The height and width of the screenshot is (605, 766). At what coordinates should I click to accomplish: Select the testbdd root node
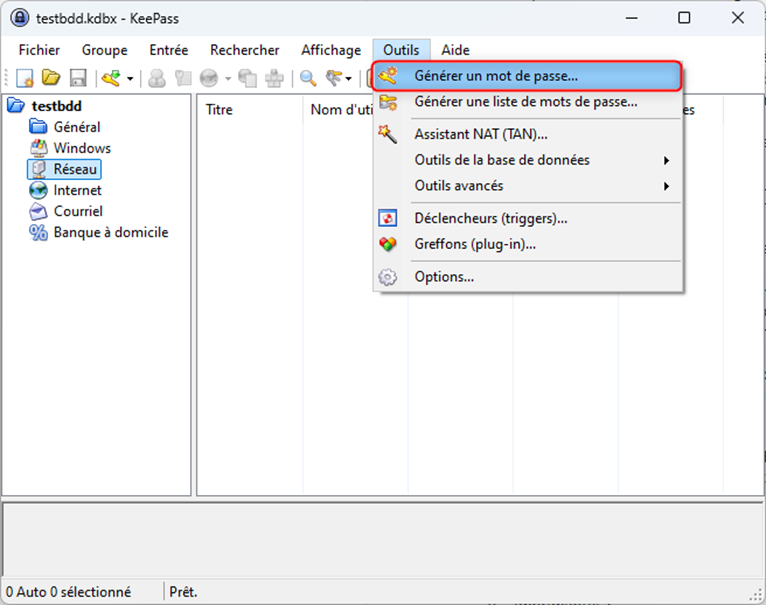56,106
